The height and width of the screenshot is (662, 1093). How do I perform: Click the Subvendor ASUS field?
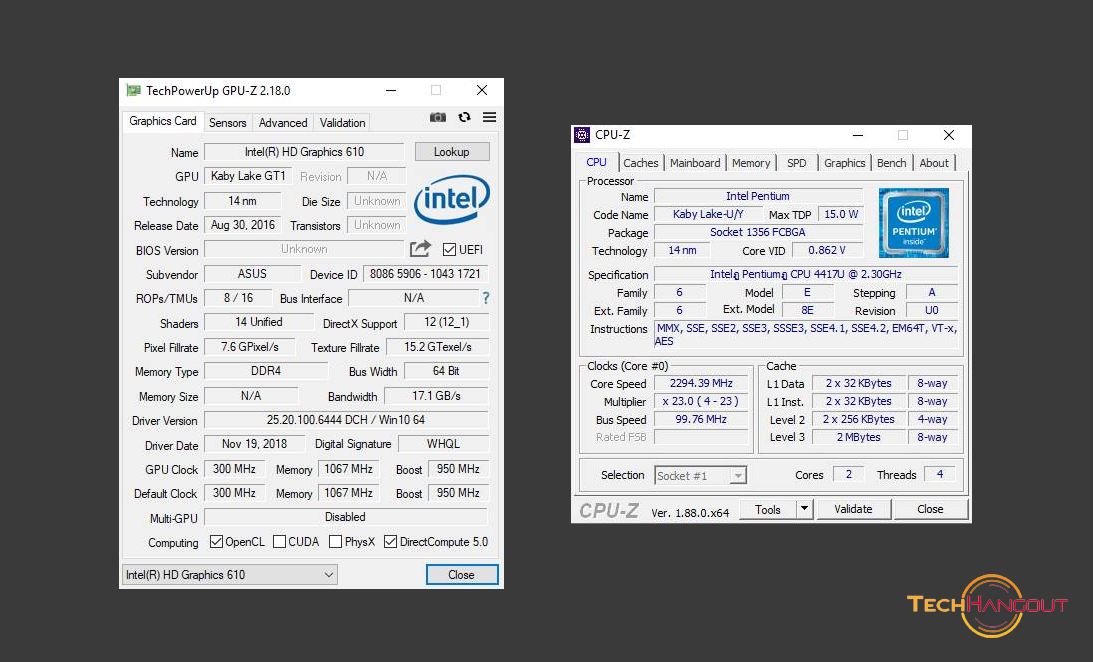tap(252, 274)
